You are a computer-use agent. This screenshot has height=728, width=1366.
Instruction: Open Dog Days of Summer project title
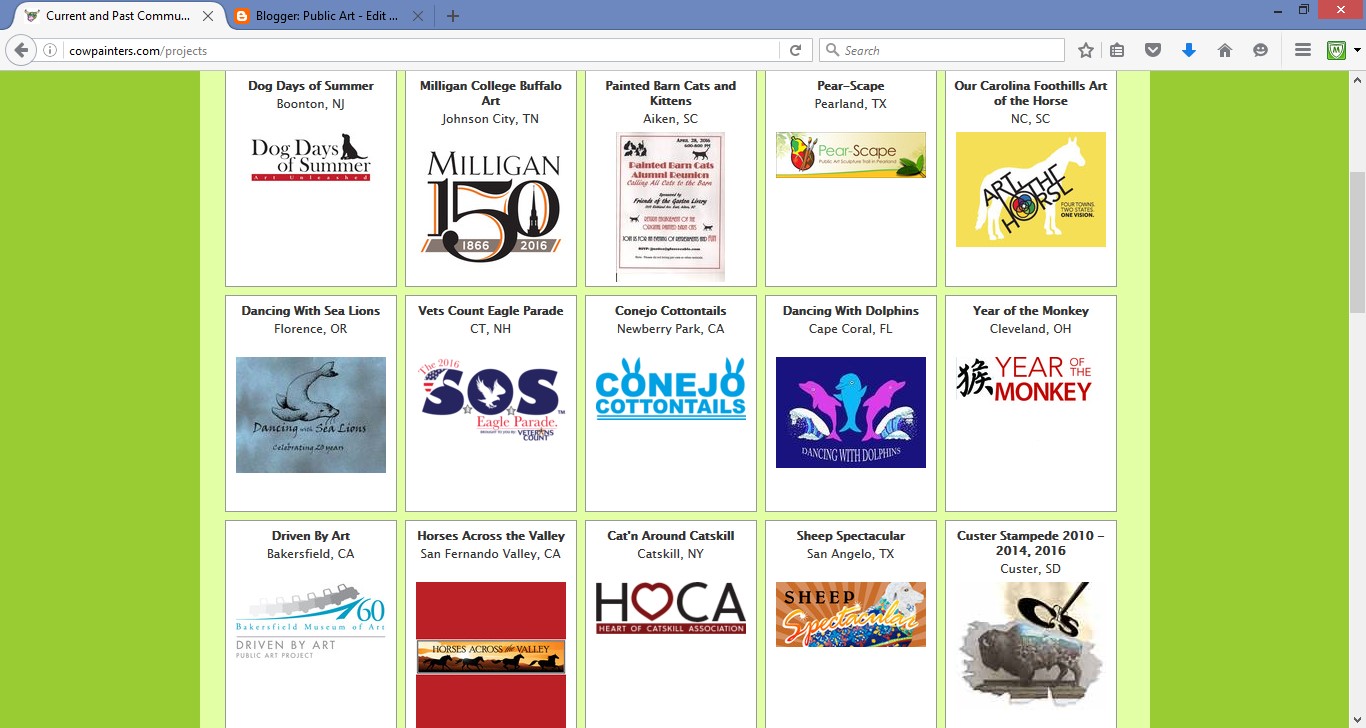(x=311, y=86)
